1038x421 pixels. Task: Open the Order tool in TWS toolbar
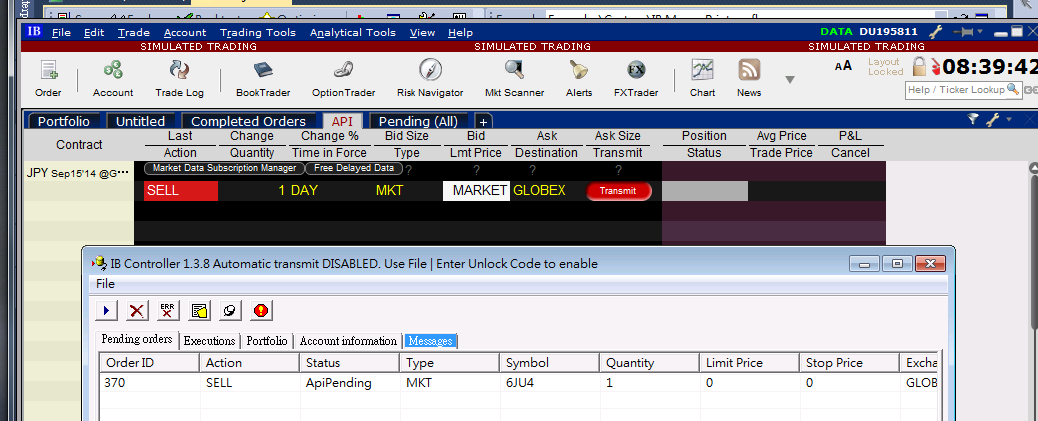pos(48,78)
